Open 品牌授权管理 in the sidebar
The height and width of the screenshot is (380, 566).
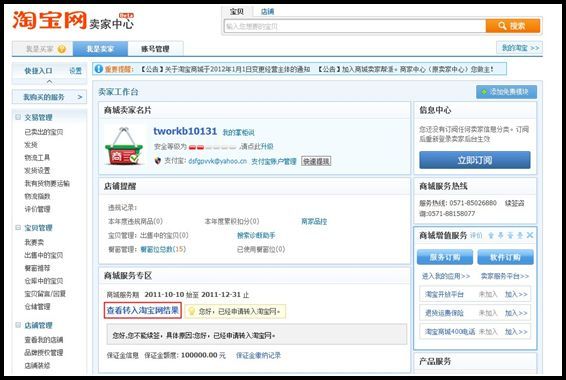[x=44, y=353]
